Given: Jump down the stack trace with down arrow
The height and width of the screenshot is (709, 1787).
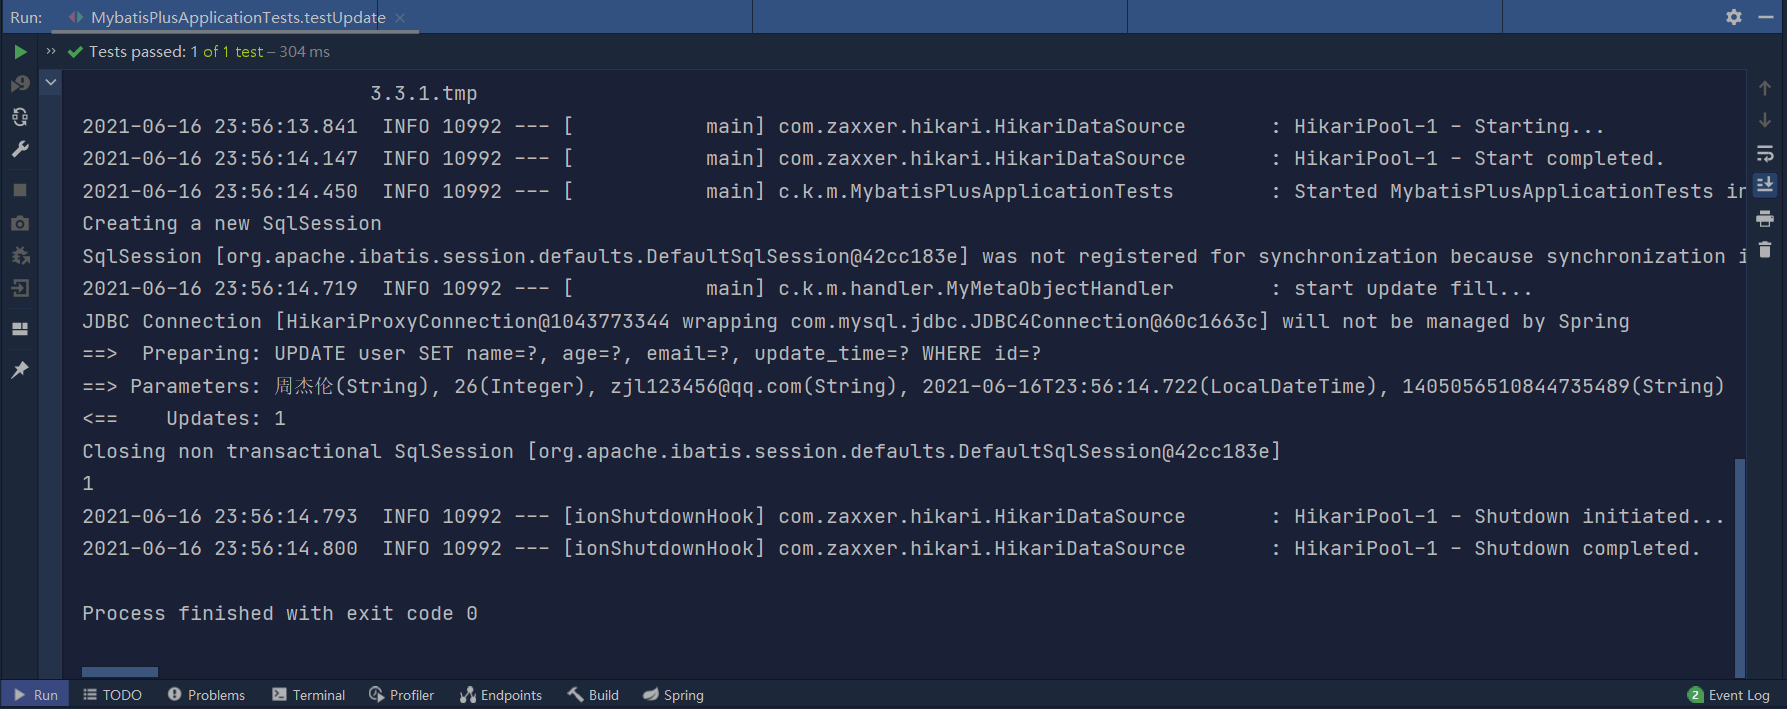Looking at the screenshot, I should [x=1766, y=119].
